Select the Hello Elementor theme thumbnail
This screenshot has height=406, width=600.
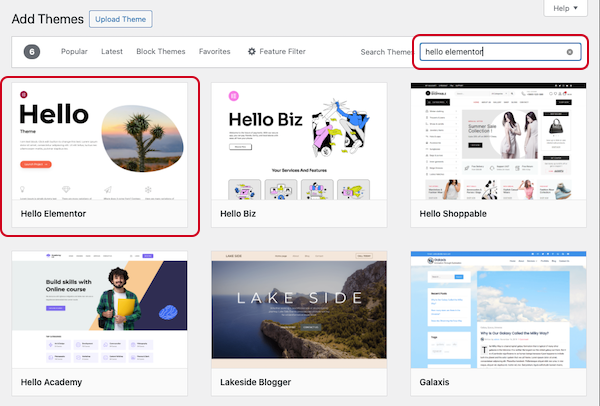[x=99, y=140]
